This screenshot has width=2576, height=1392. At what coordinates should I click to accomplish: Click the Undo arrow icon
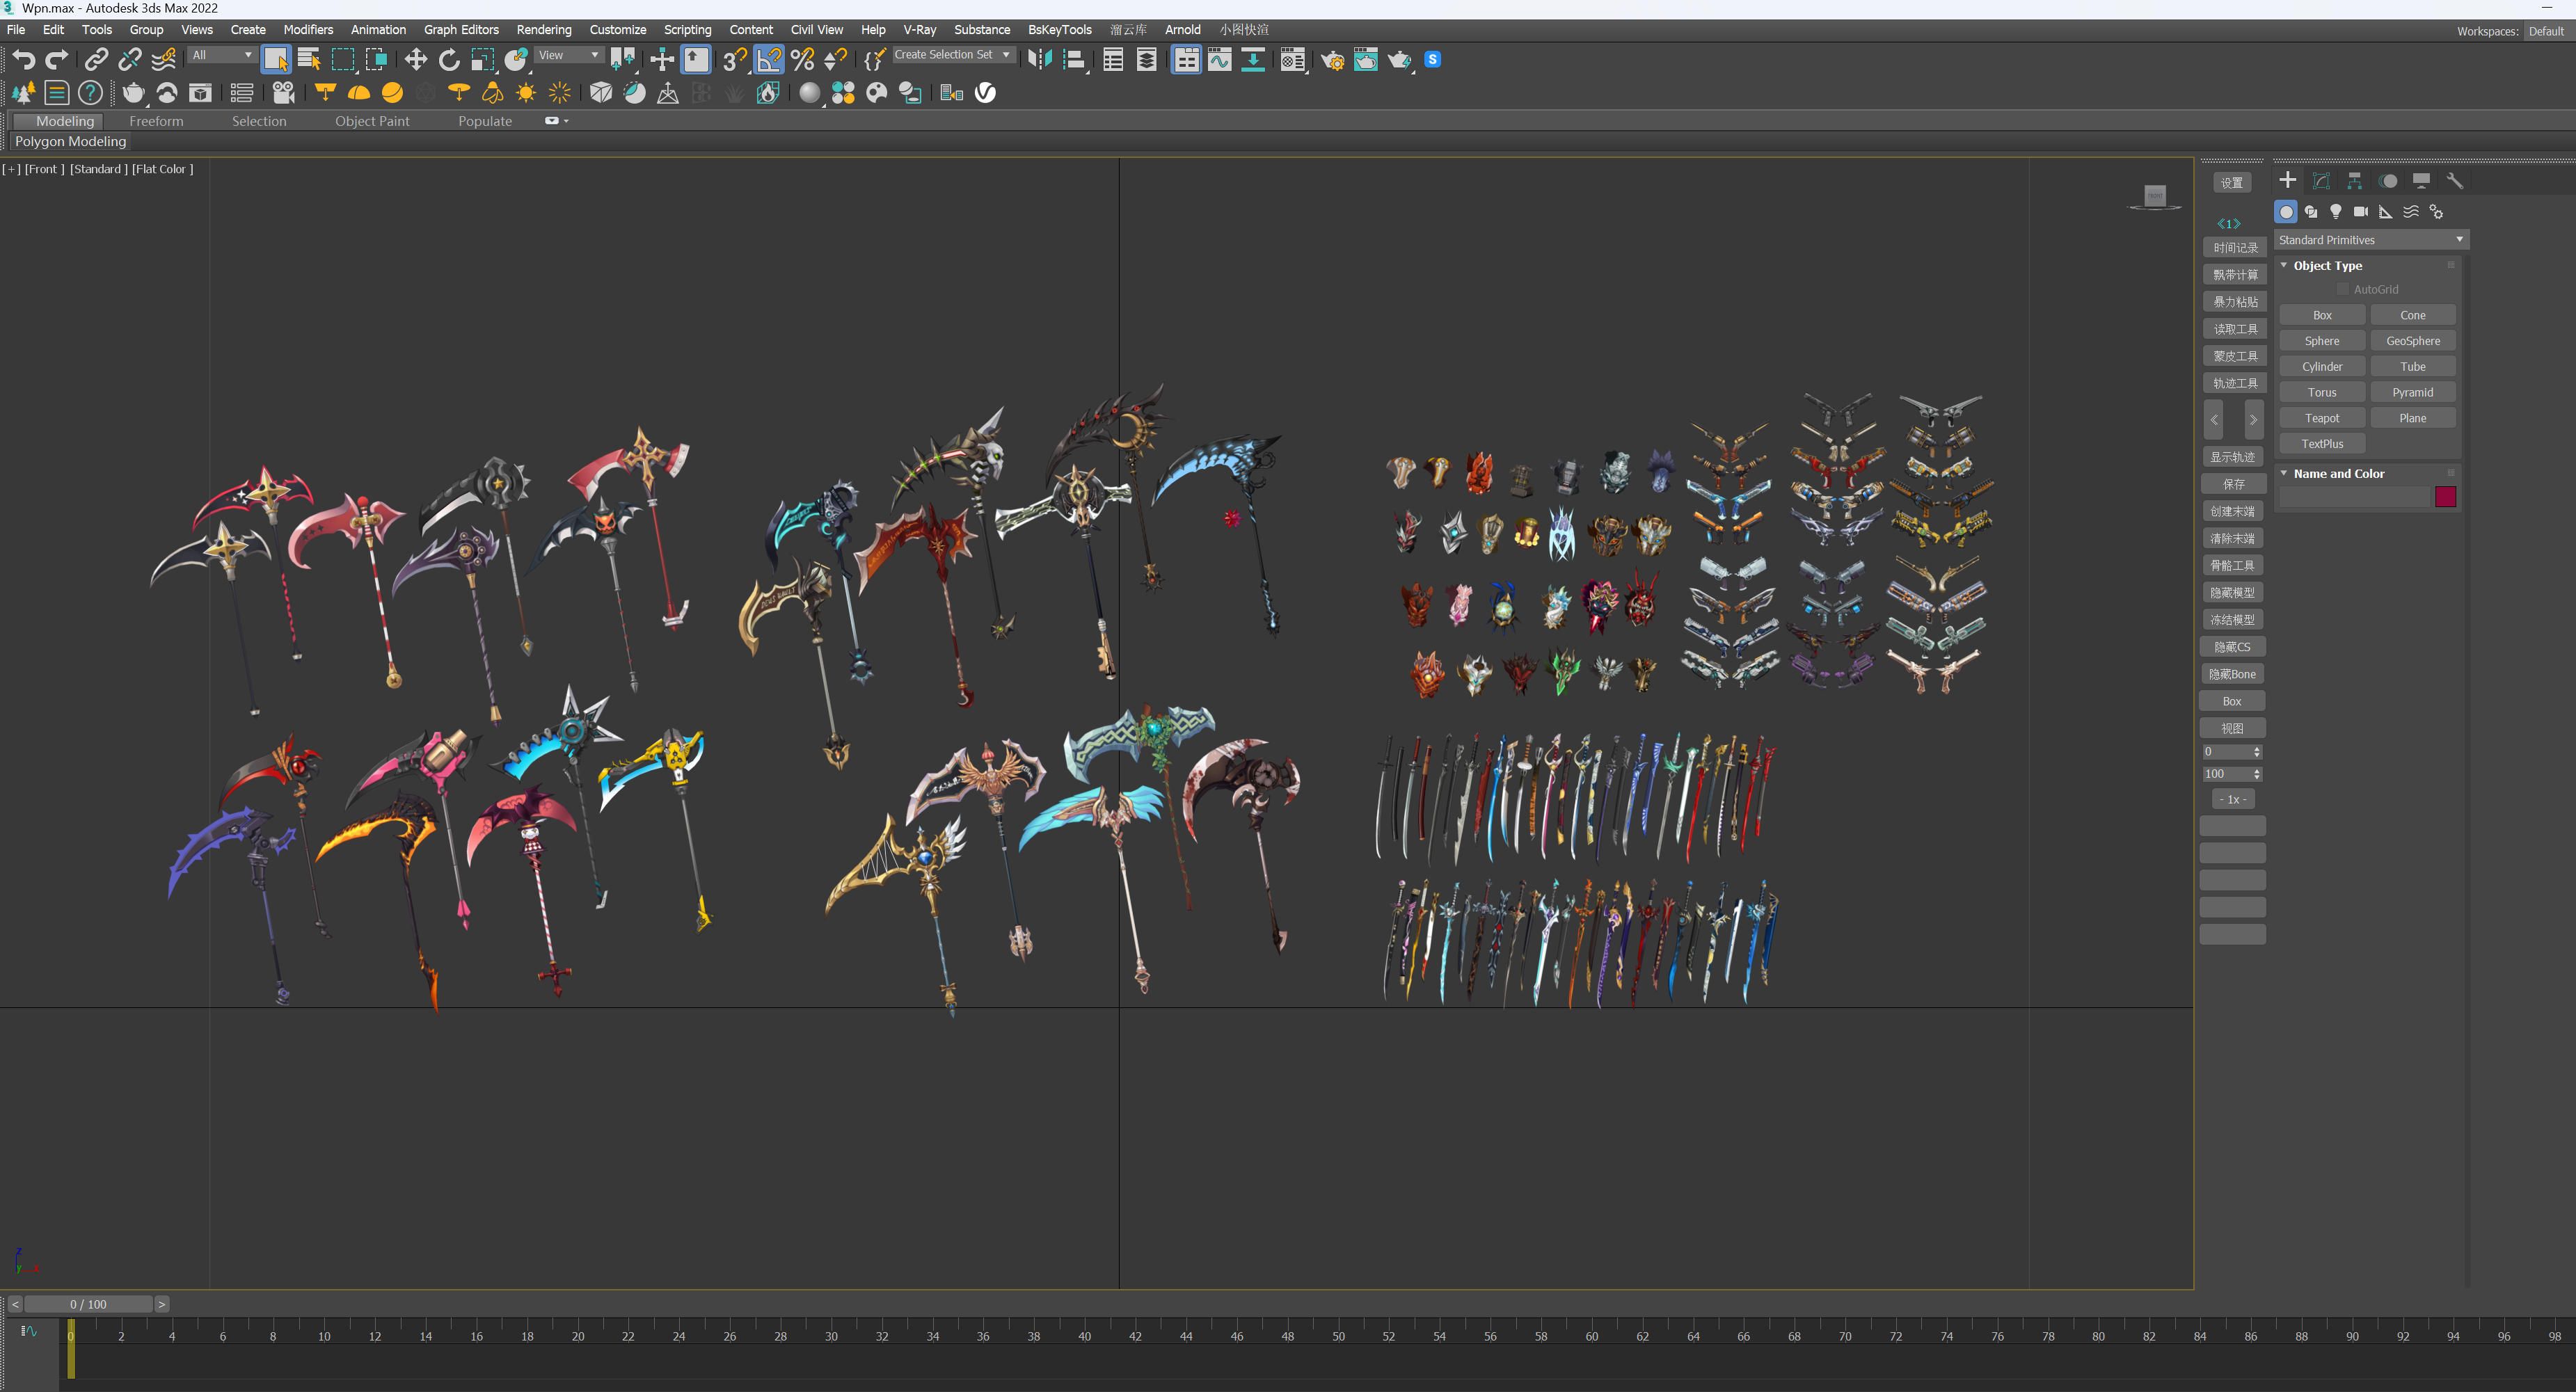tap(23, 59)
